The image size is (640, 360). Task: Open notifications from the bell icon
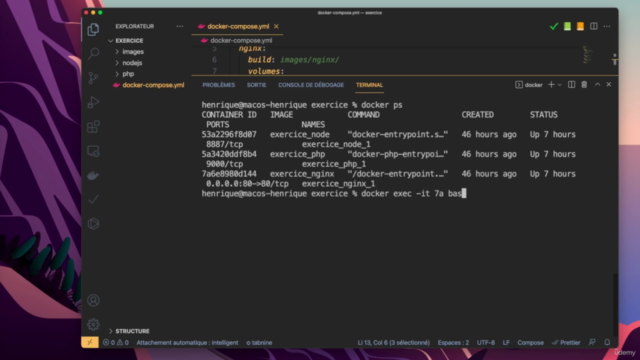coord(607,342)
